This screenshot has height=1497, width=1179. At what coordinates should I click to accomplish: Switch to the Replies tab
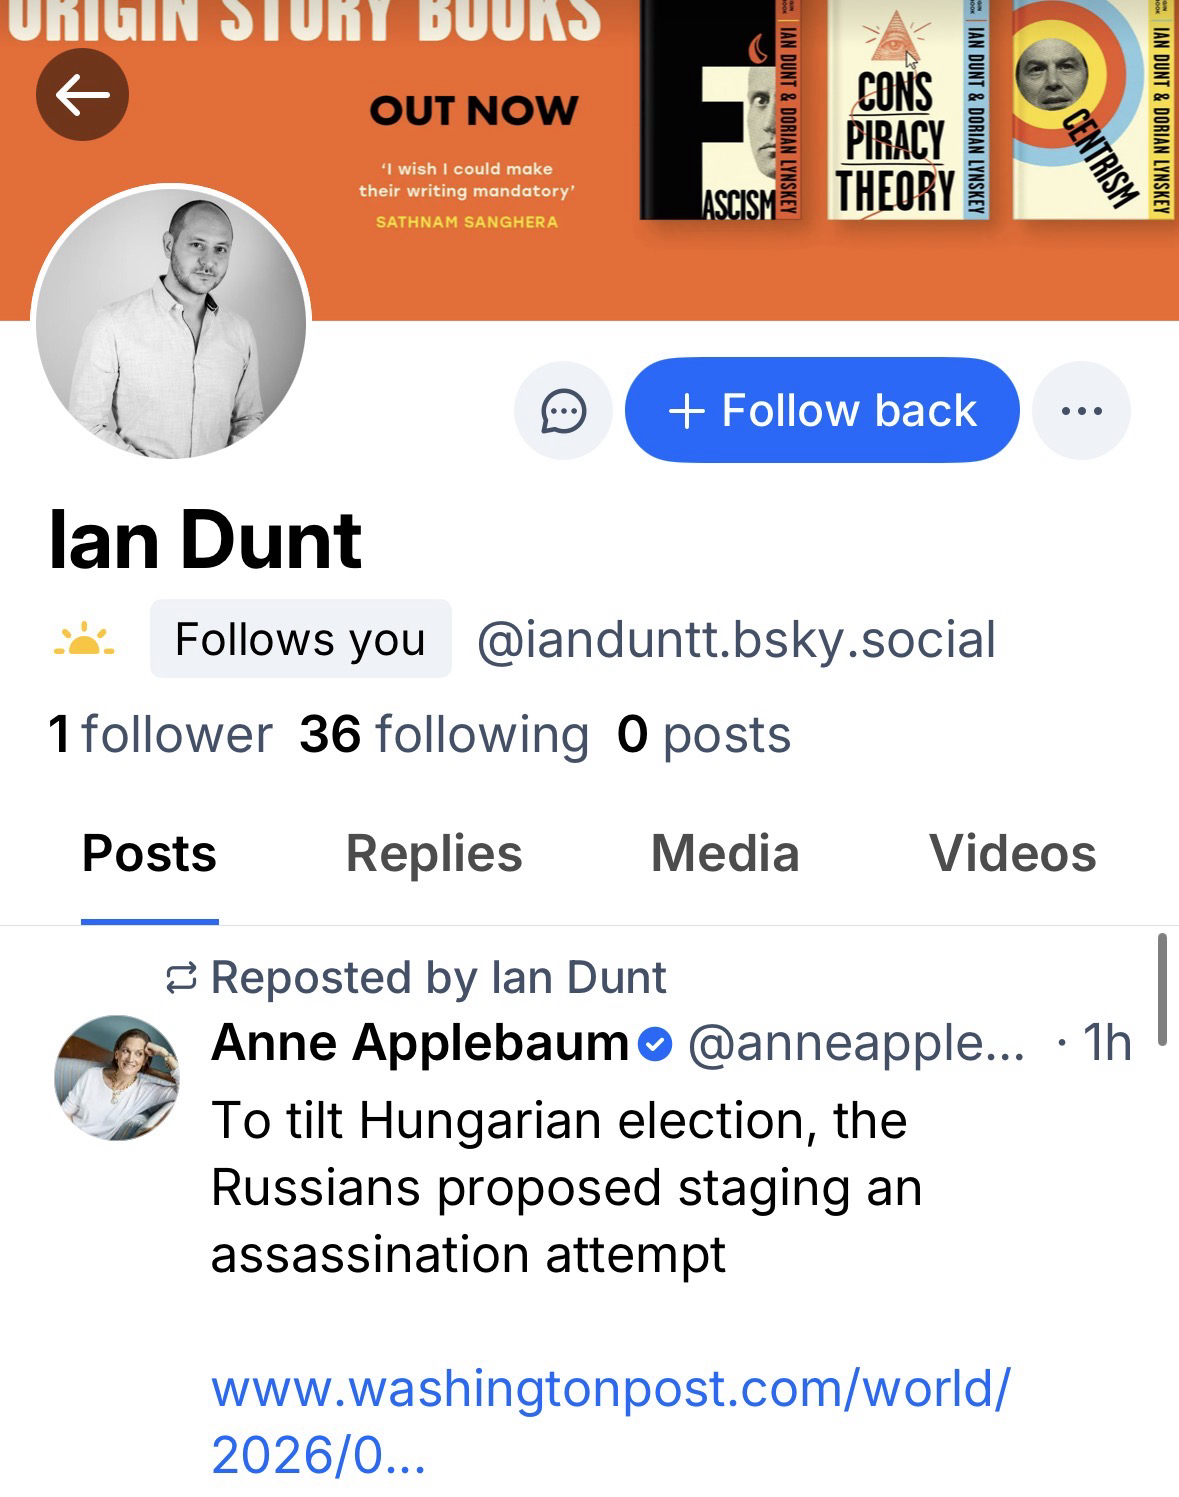click(434, 854)
